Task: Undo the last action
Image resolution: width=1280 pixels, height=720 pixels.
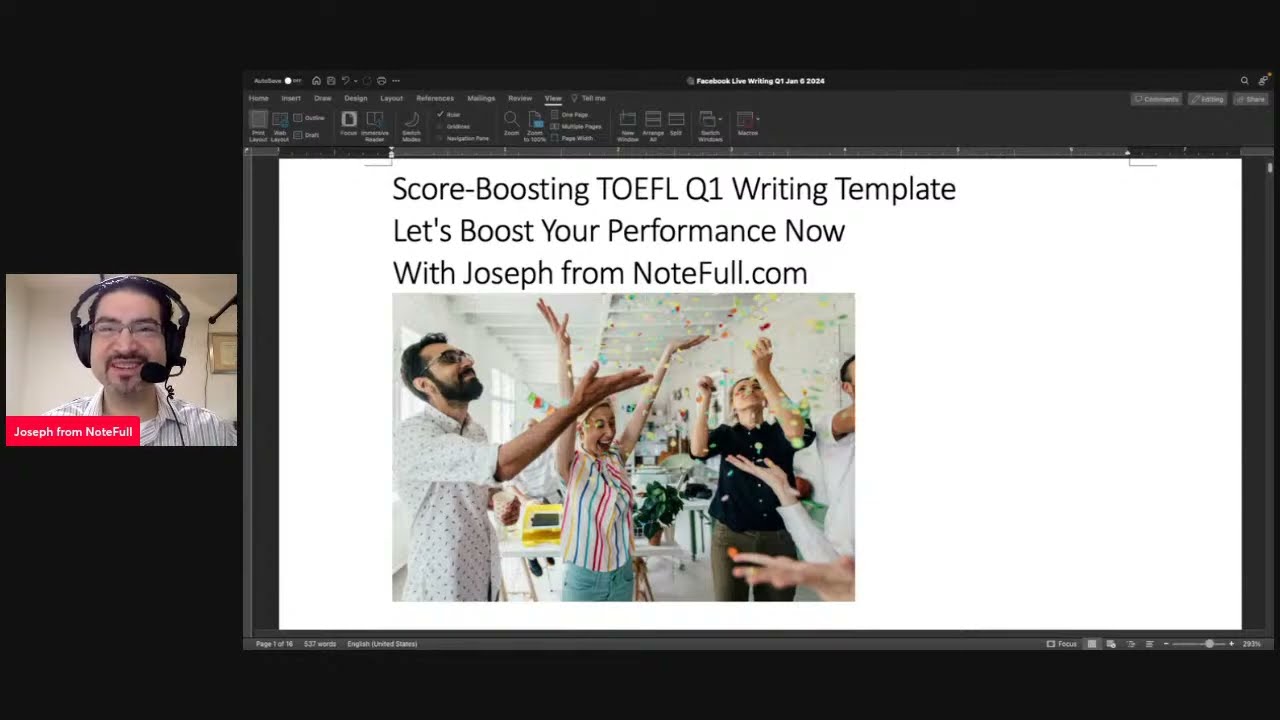Action: [345, 81]
